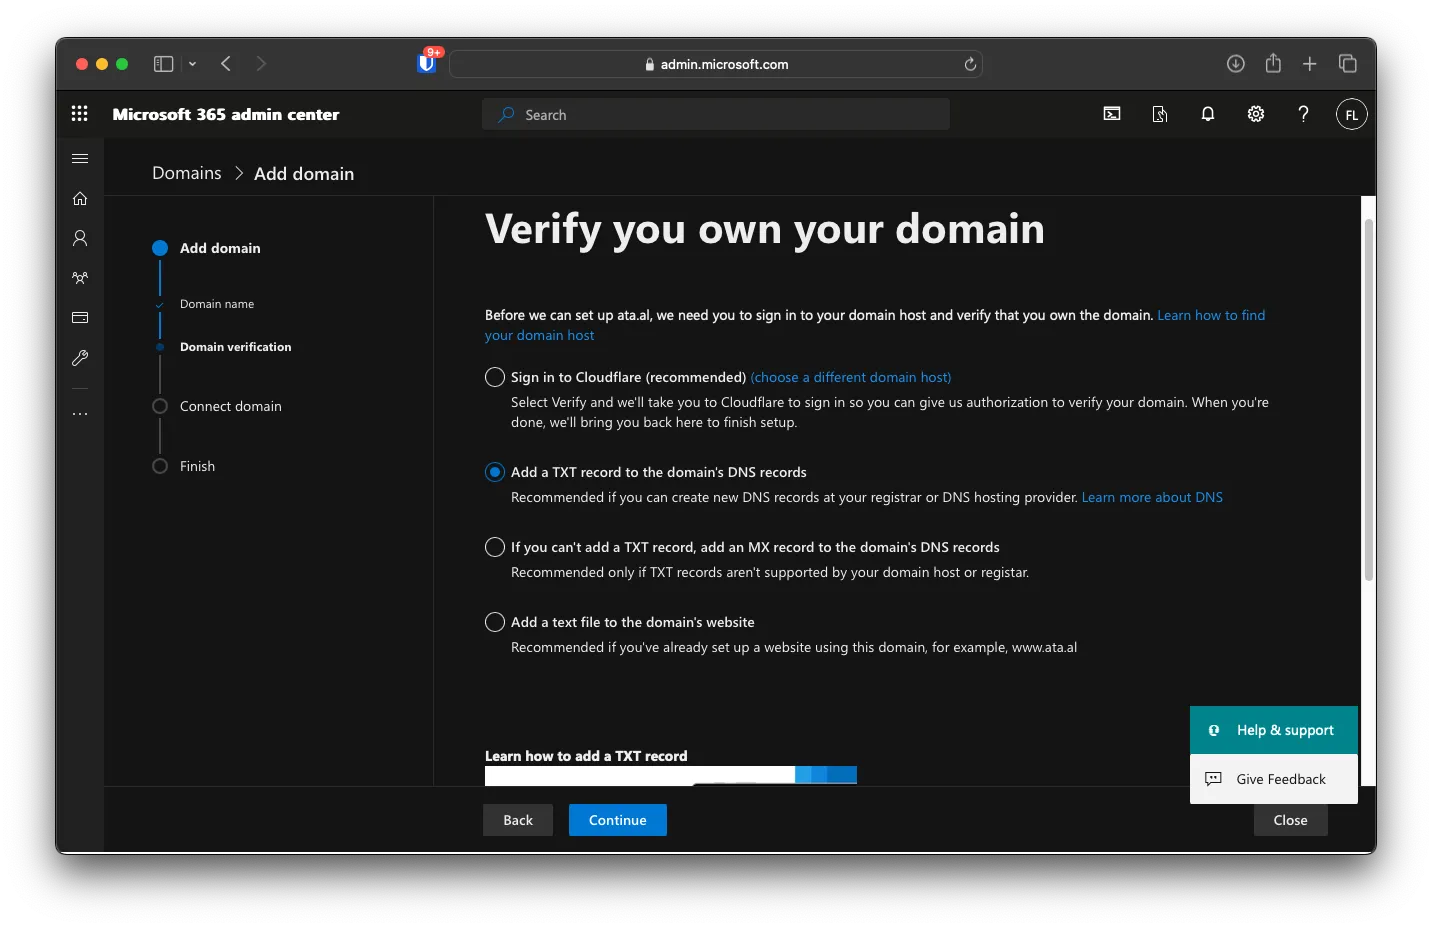1432x928 pixels.
Task: Click the Verify you own your domain heading
Action: click(x=765, y=230)
